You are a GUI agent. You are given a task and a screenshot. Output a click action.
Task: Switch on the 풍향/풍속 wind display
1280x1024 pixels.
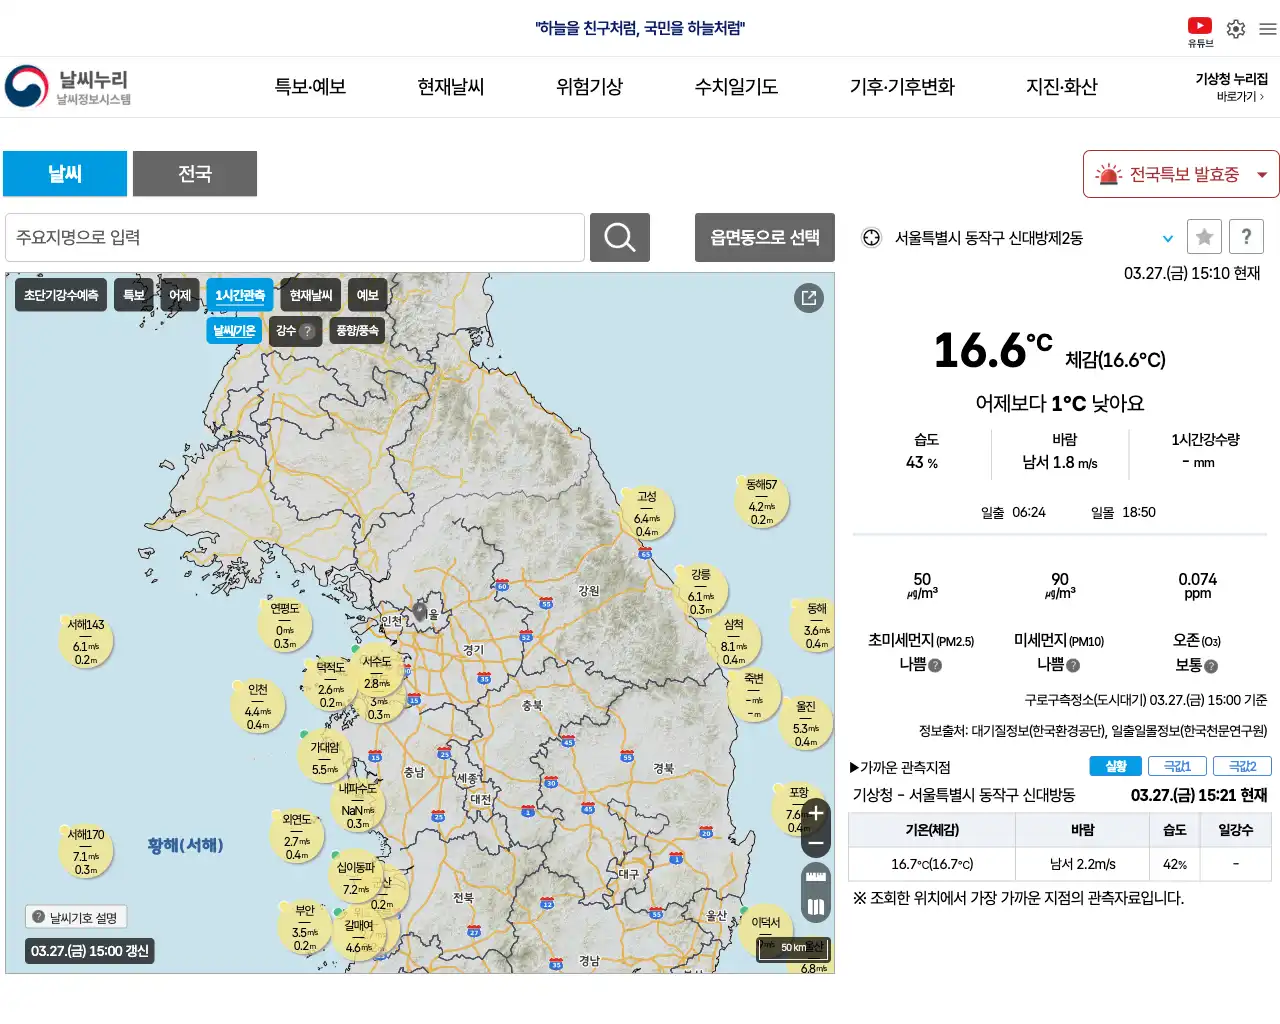click(357, 330)
